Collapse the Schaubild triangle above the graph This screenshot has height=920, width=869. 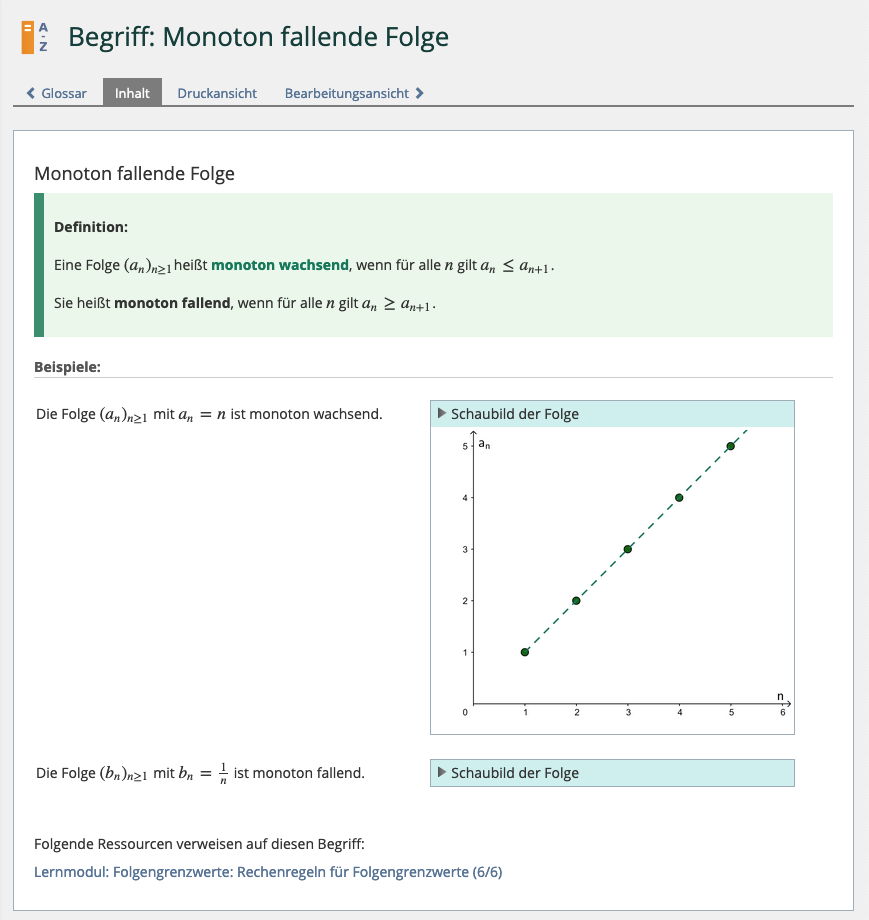coord(442,414)
